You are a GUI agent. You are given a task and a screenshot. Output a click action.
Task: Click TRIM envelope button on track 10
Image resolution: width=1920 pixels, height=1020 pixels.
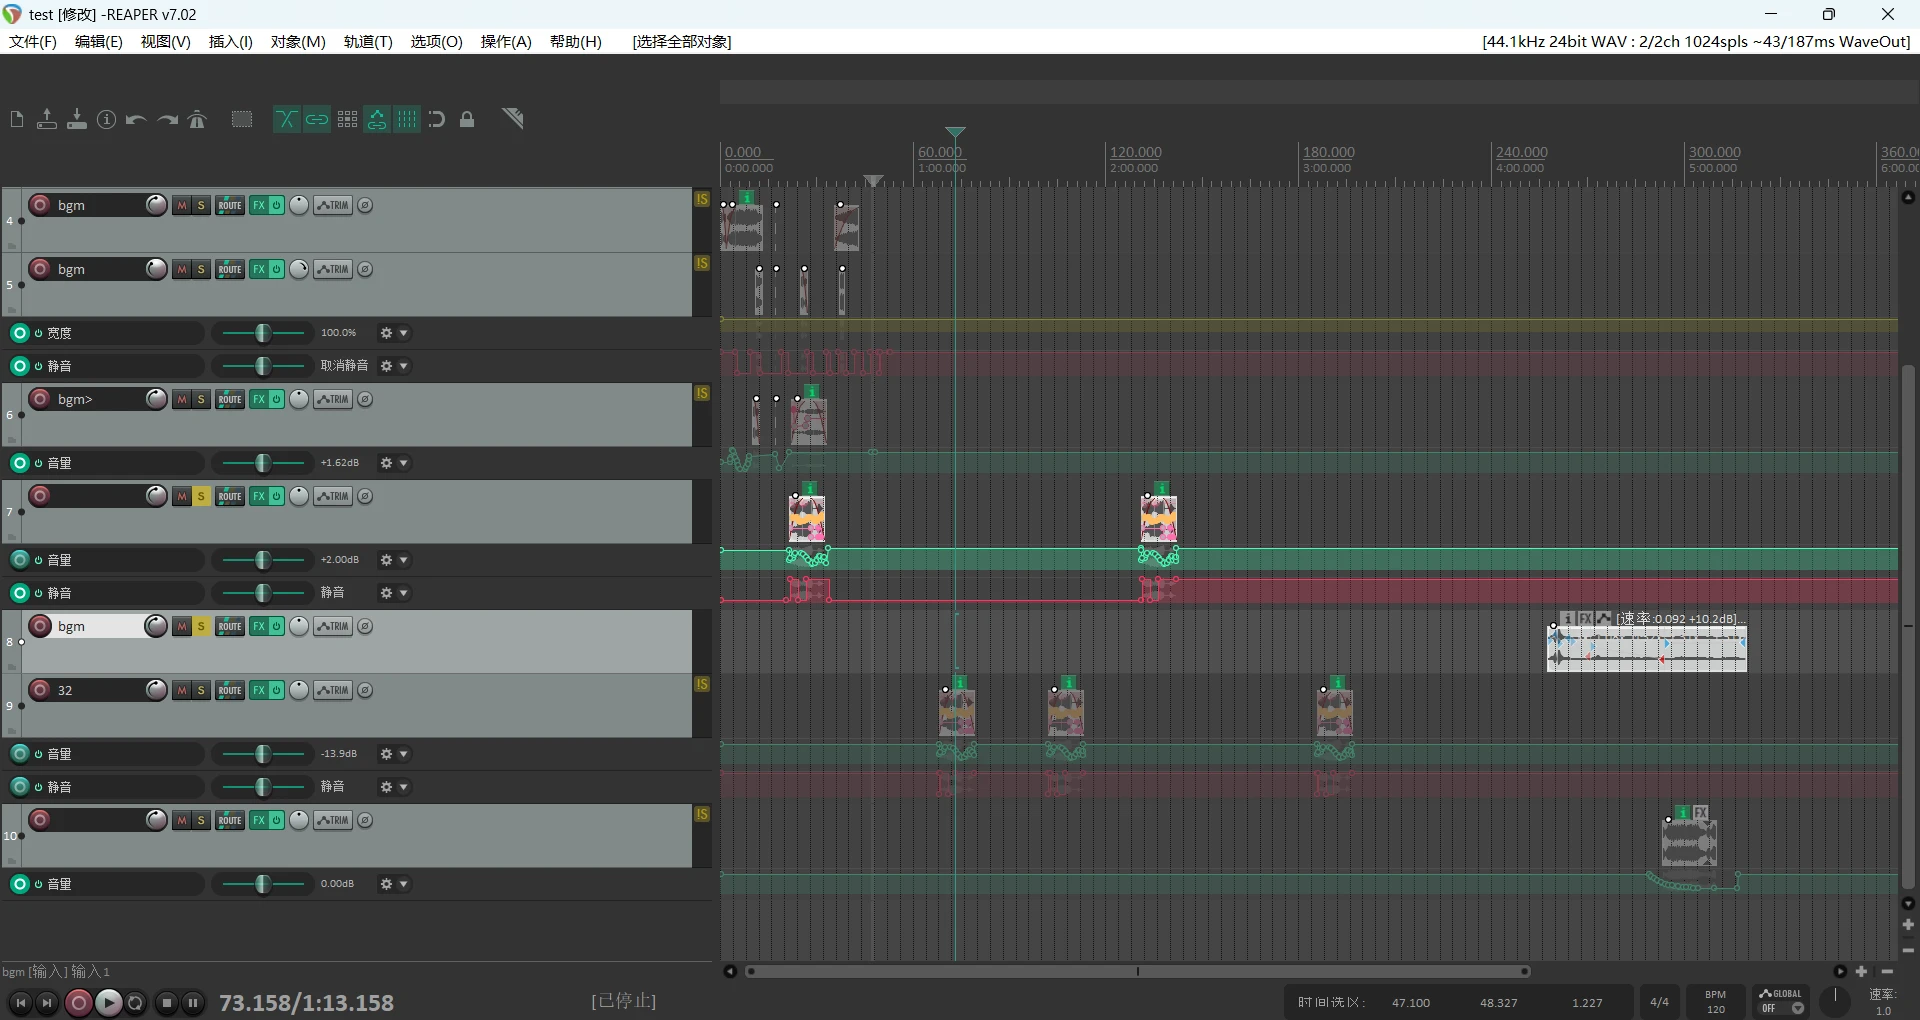coord(333,821)
